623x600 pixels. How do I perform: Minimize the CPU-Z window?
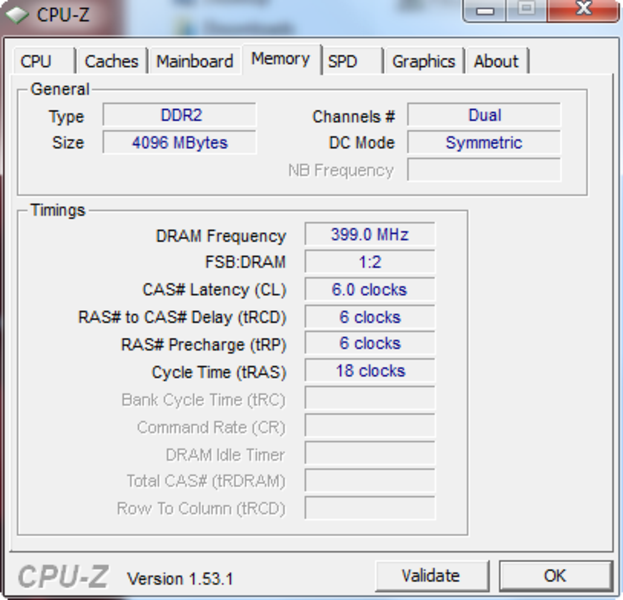tap(485, 10)
